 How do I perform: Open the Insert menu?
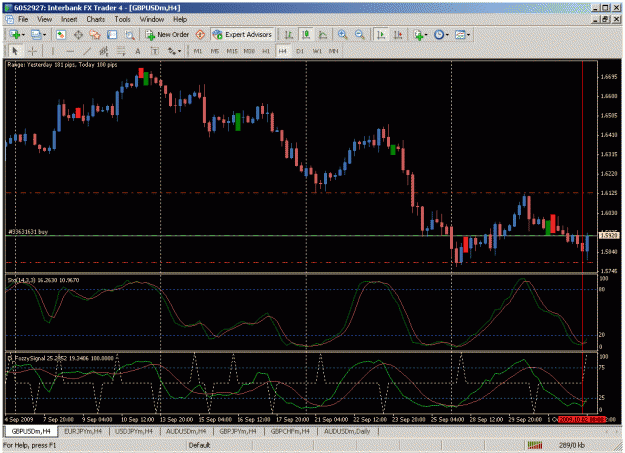pyautogui.click(x=69, y=19)
